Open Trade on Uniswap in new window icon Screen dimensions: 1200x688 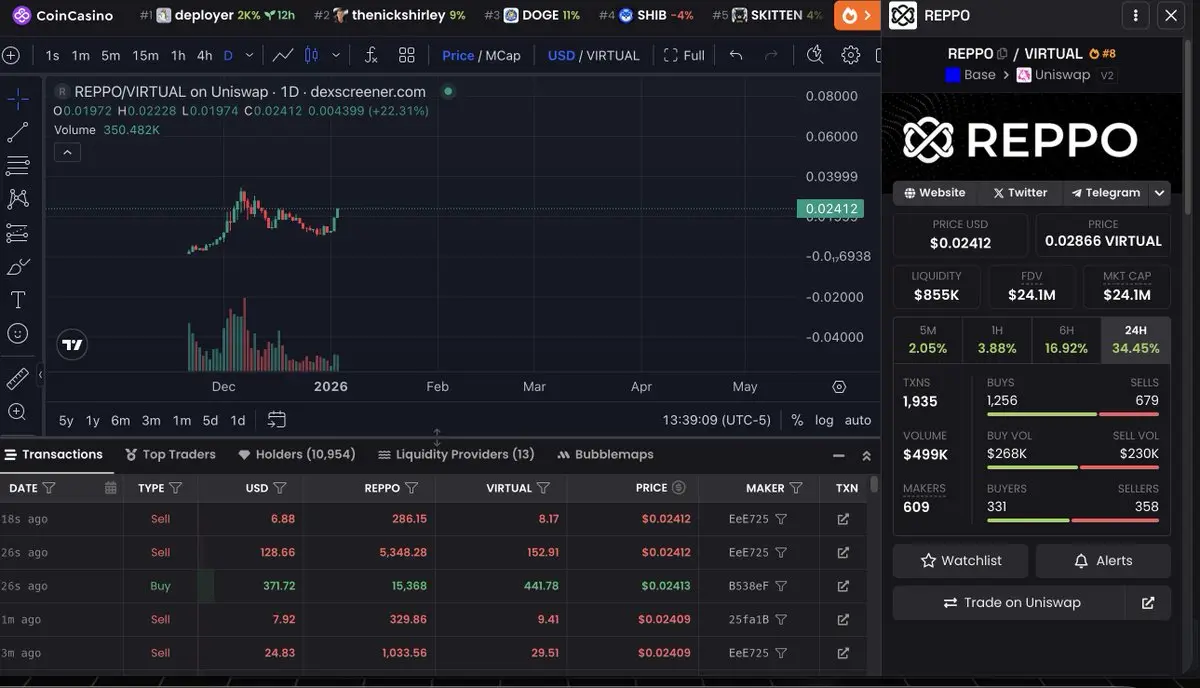tap(1148, 603)
